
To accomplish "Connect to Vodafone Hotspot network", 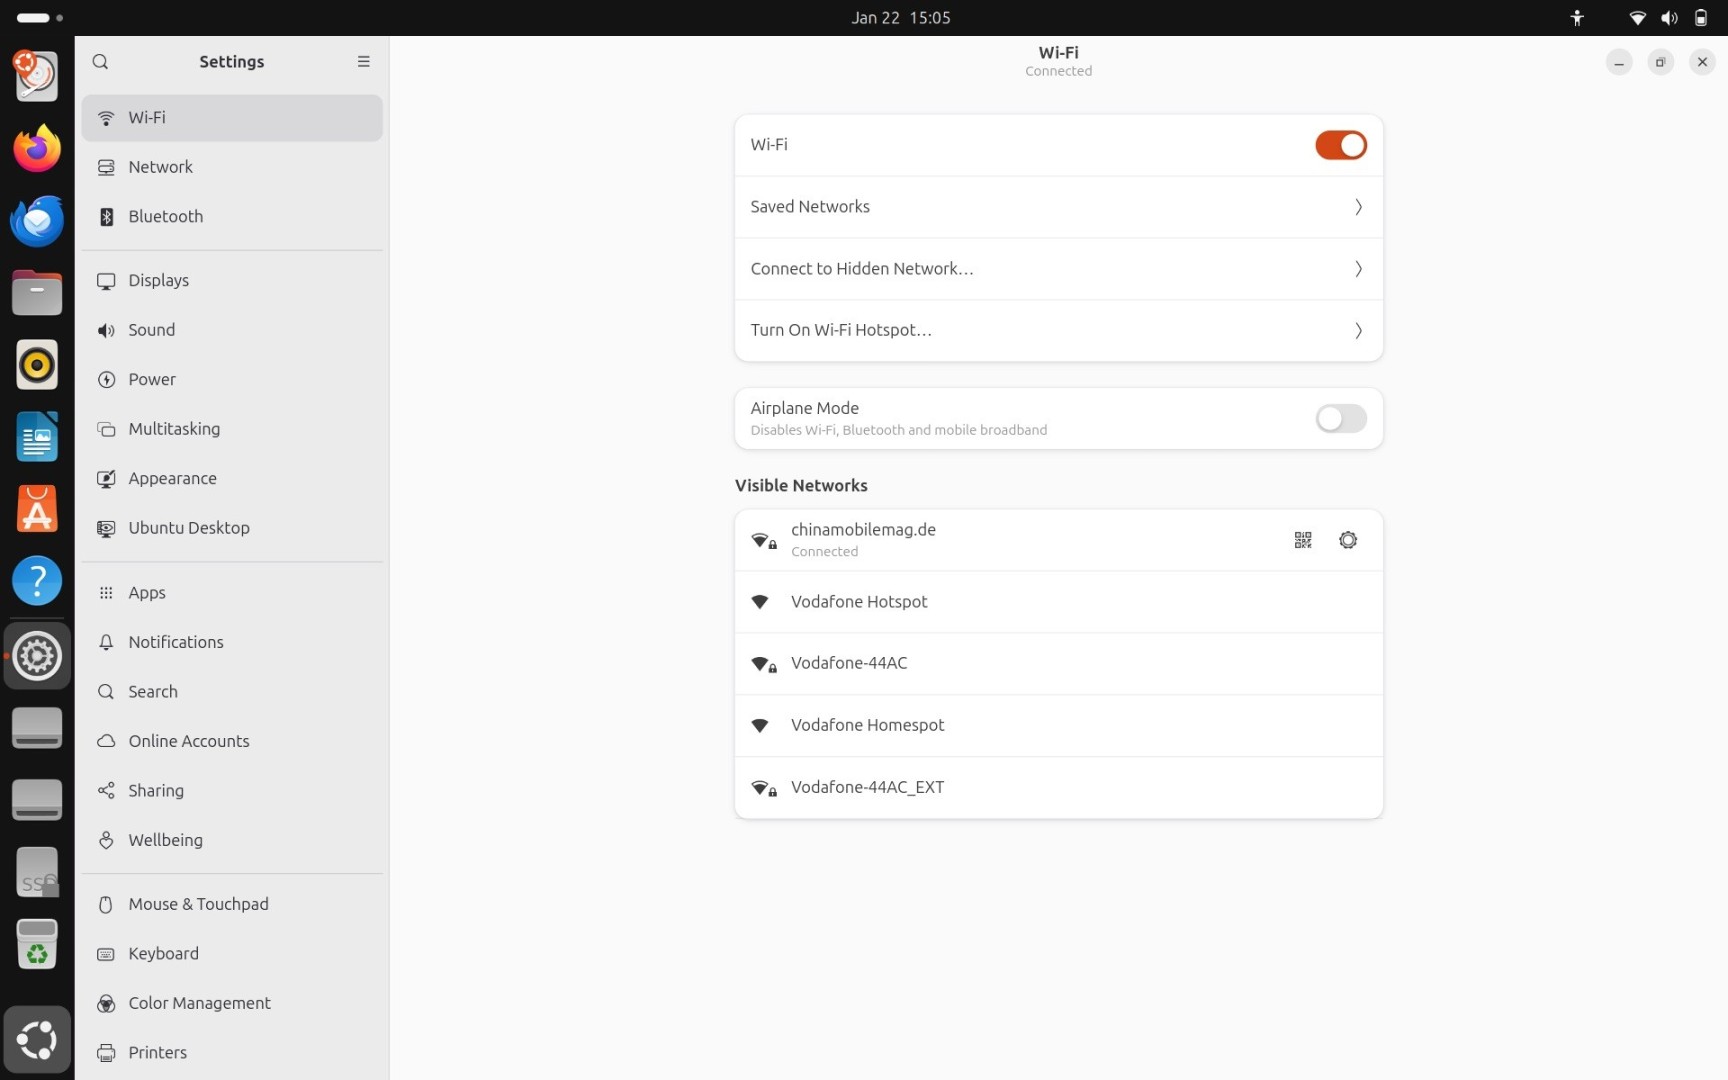I will click(x=859, y=602).
